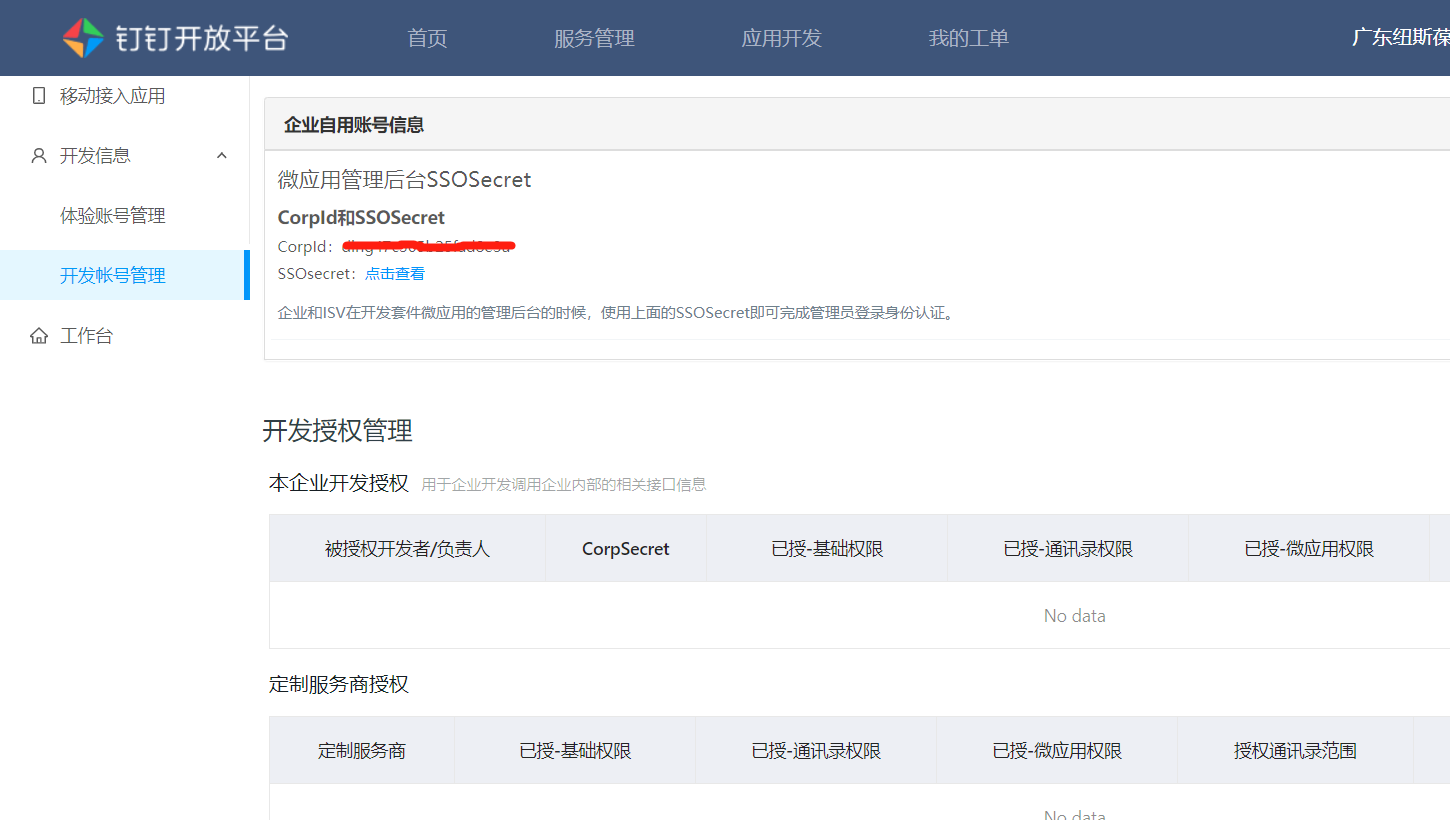Click the CorpSecret column header
1450x820 pixels.
[626, 549]
